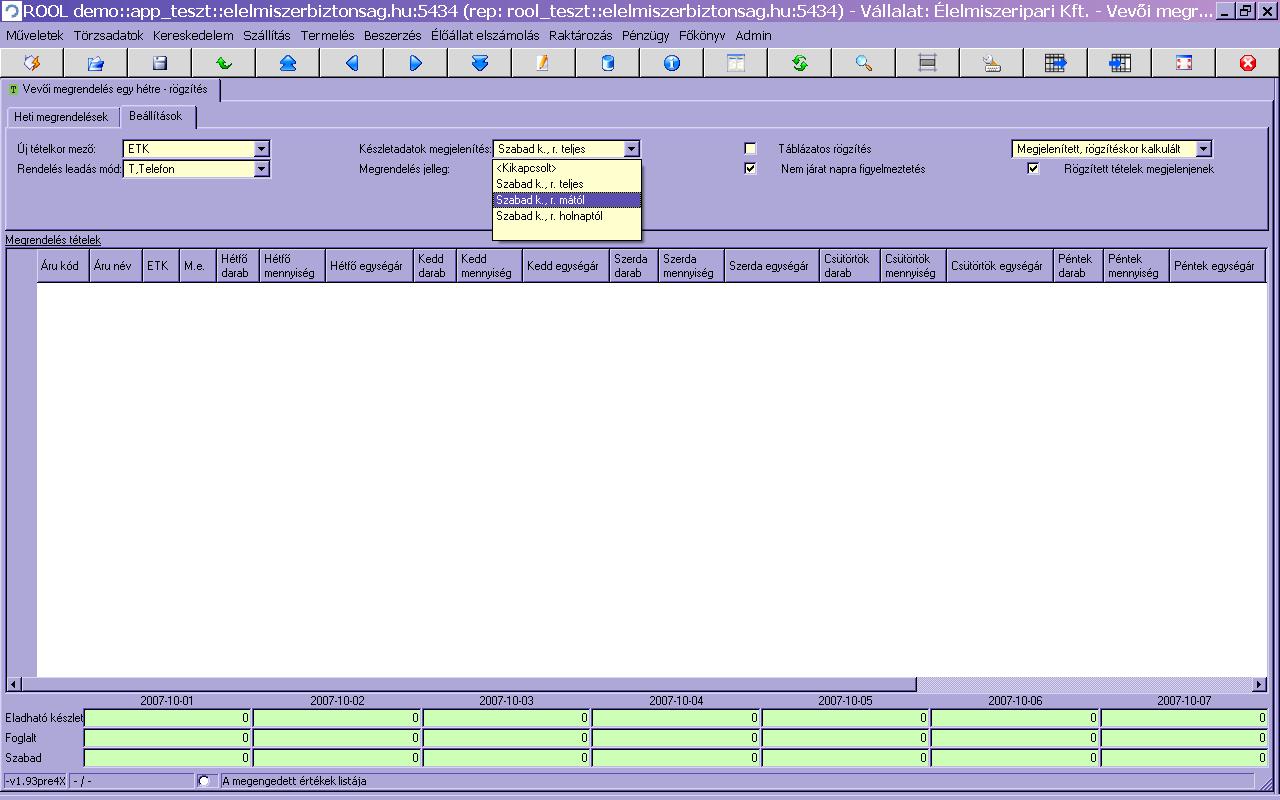Uncheck Nem járat napra figyelmeztetés

click(750, 169)
